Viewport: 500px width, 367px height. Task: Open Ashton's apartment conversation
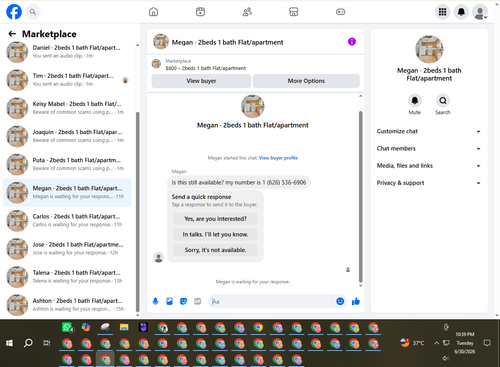point(68,305)
